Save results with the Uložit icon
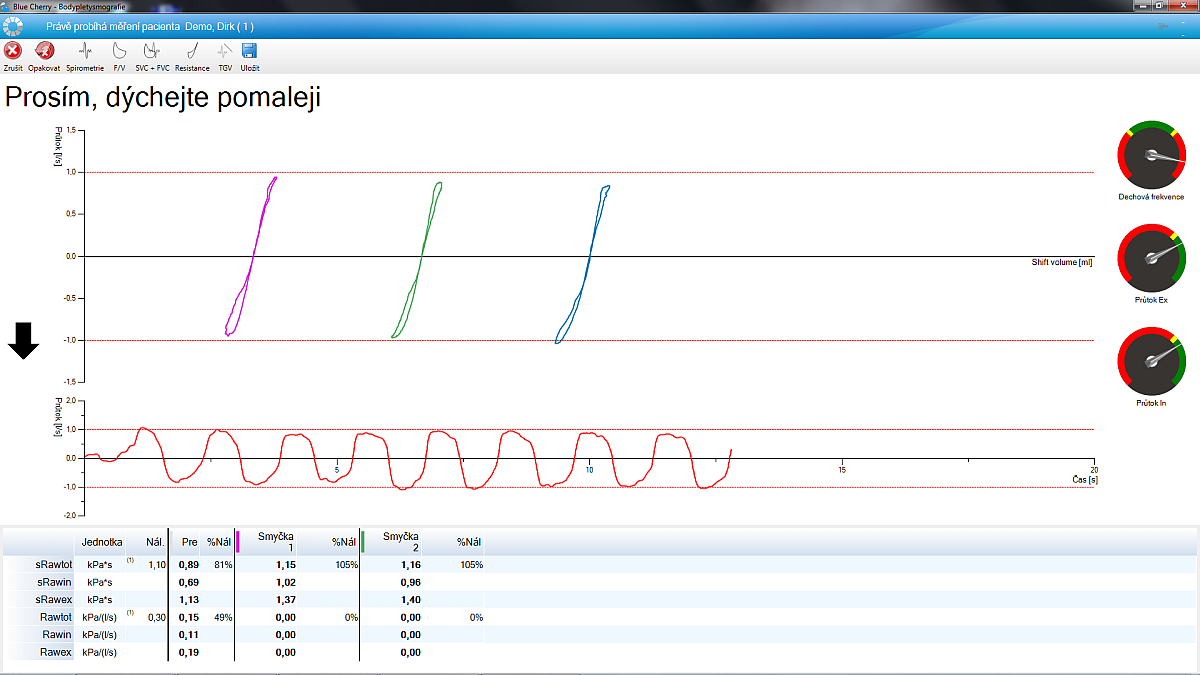Viewport: 1200px width, 675px height. coord(249,53)
